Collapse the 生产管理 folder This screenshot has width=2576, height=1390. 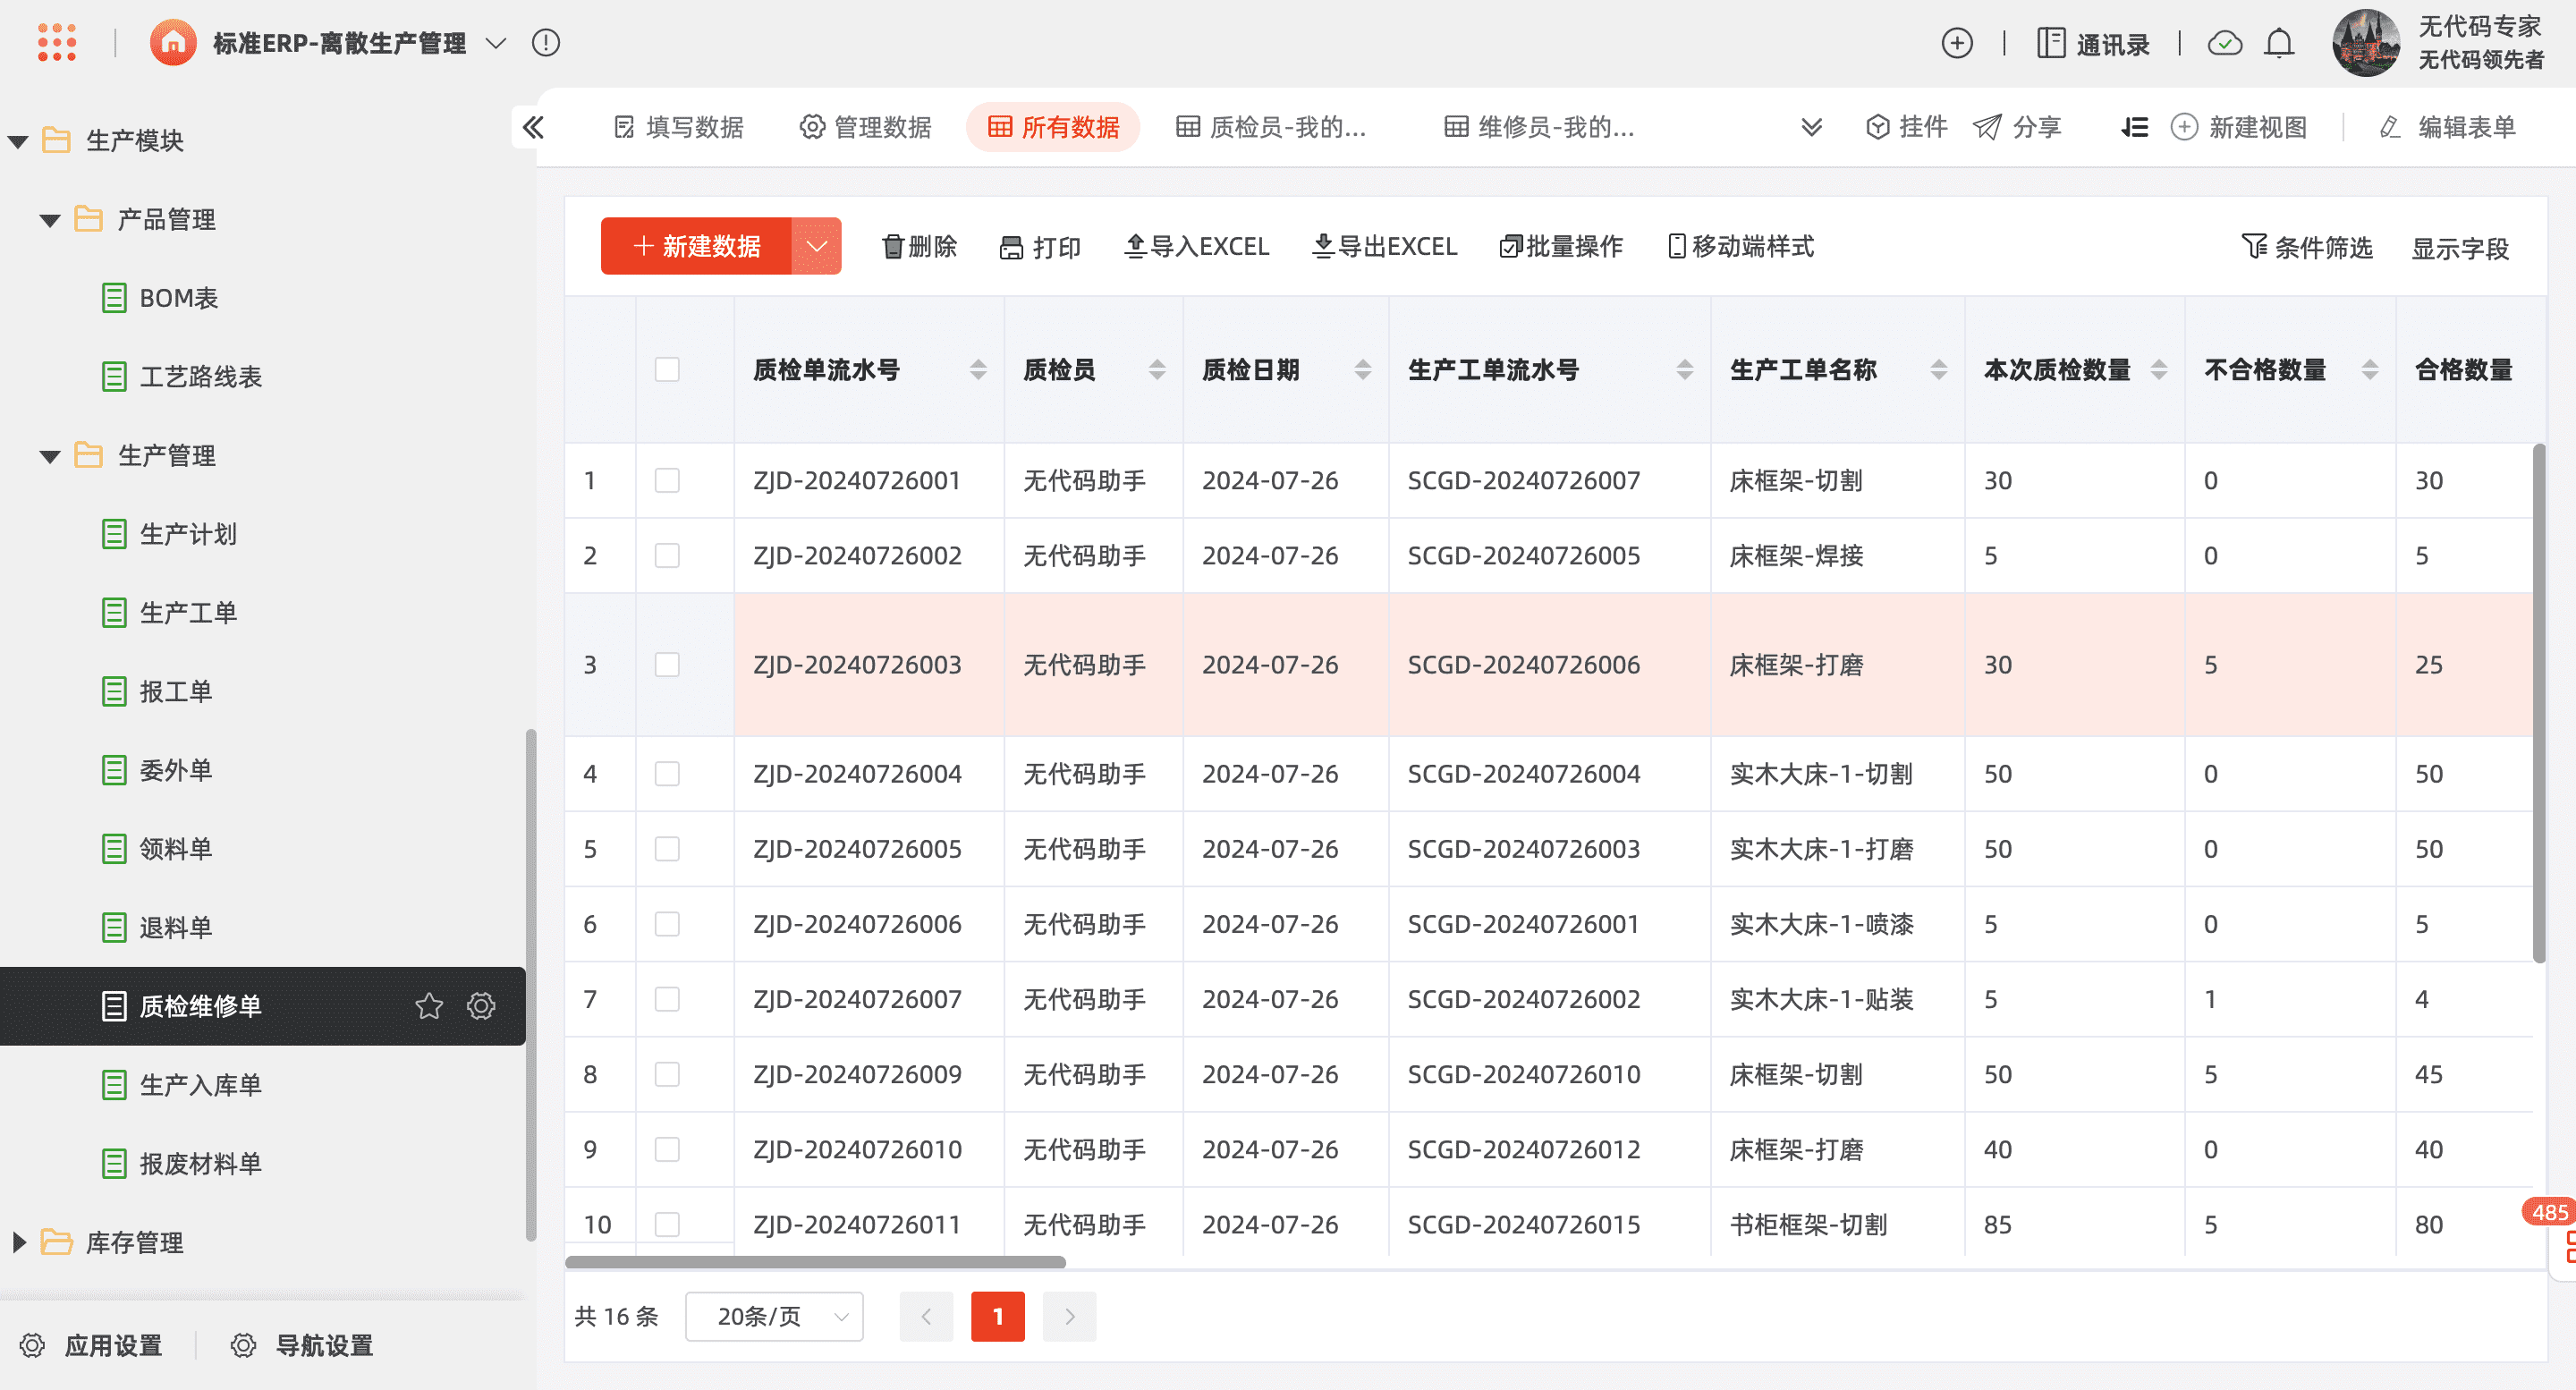point(50,456)
